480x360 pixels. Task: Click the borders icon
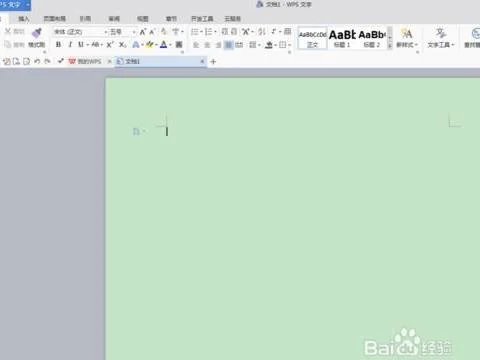(x=283, y=44)
